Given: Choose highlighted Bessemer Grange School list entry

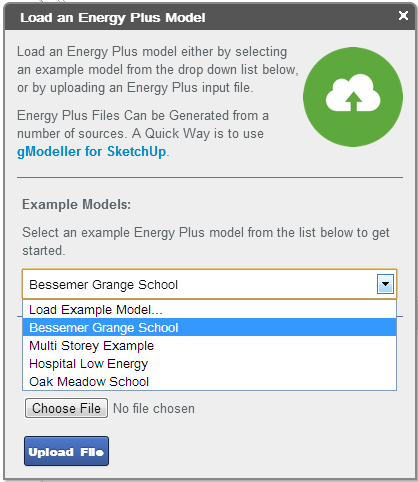Looking at the screenshot, I should [x=209, y=327].
